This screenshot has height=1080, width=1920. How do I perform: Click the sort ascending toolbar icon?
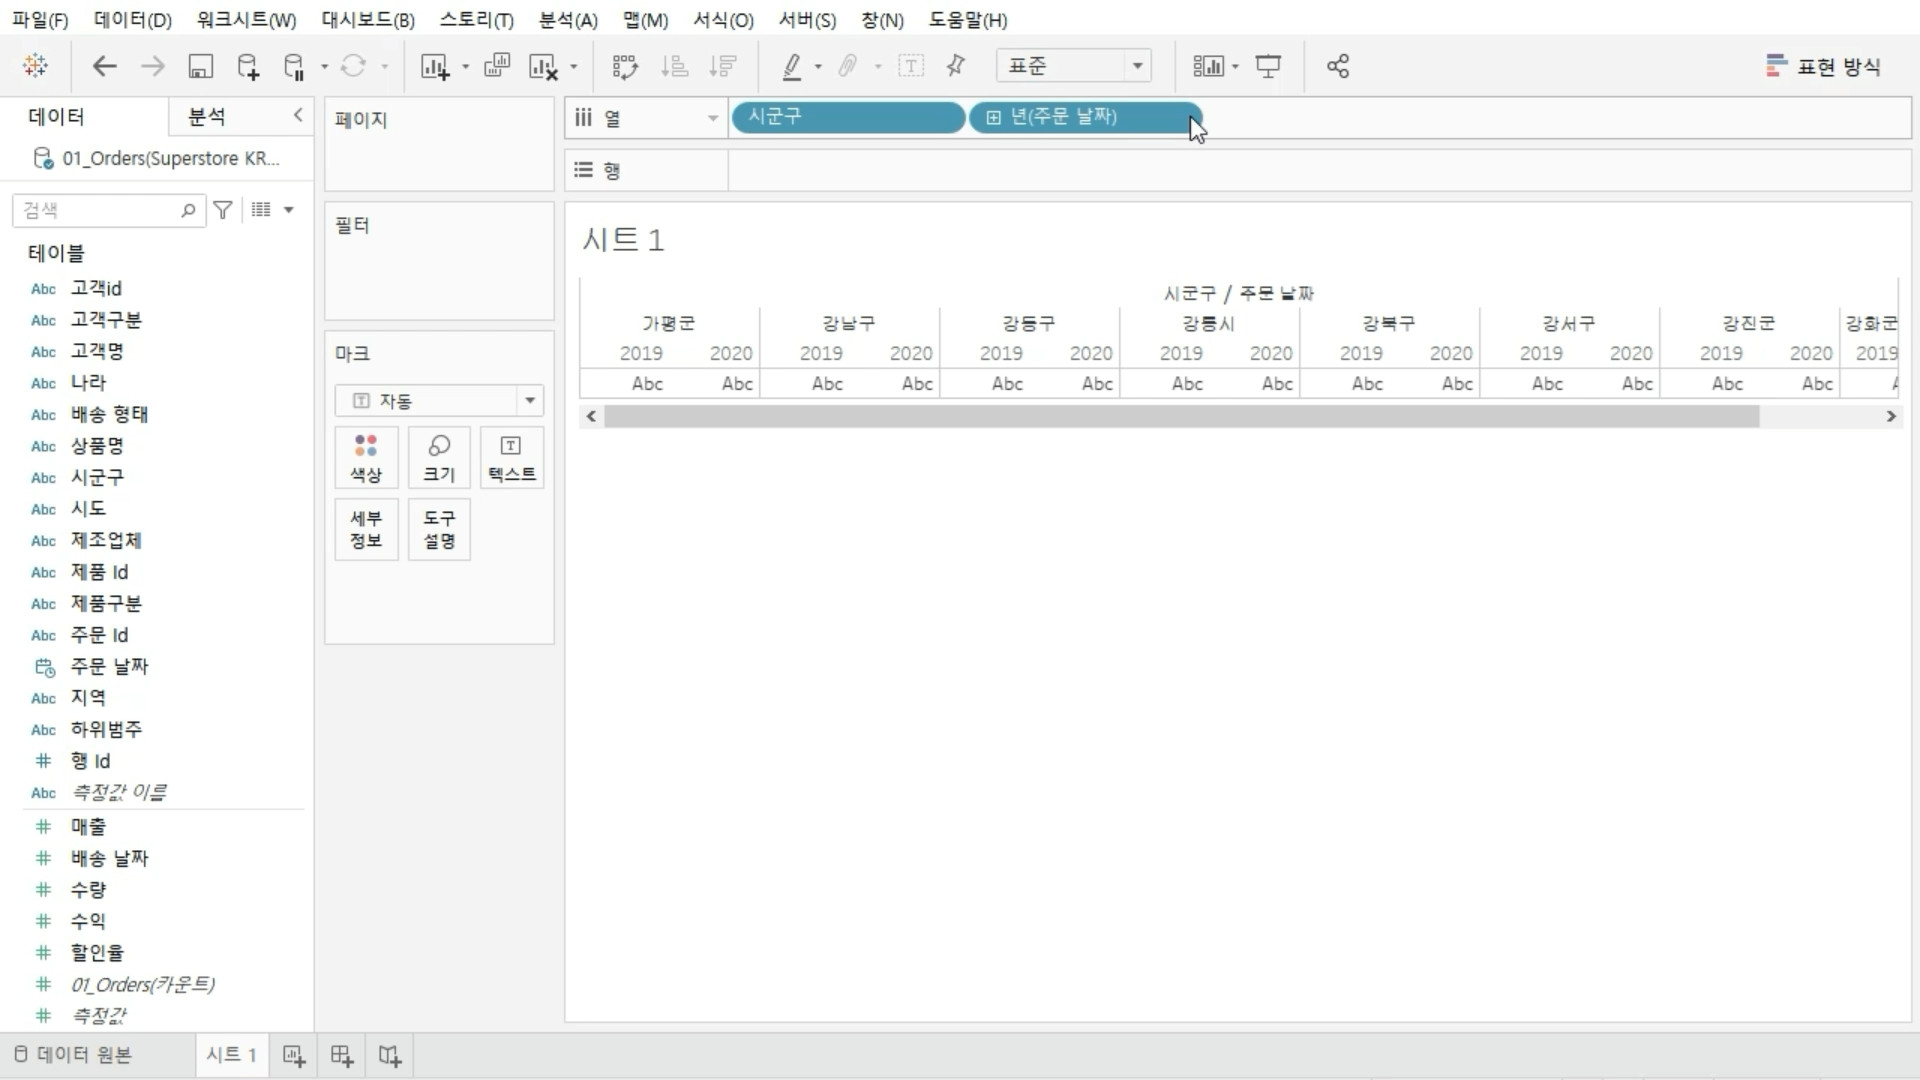point(675,67)
